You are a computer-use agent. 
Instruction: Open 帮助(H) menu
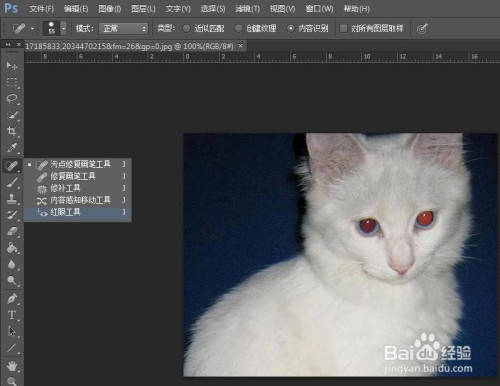coord(357,9)
